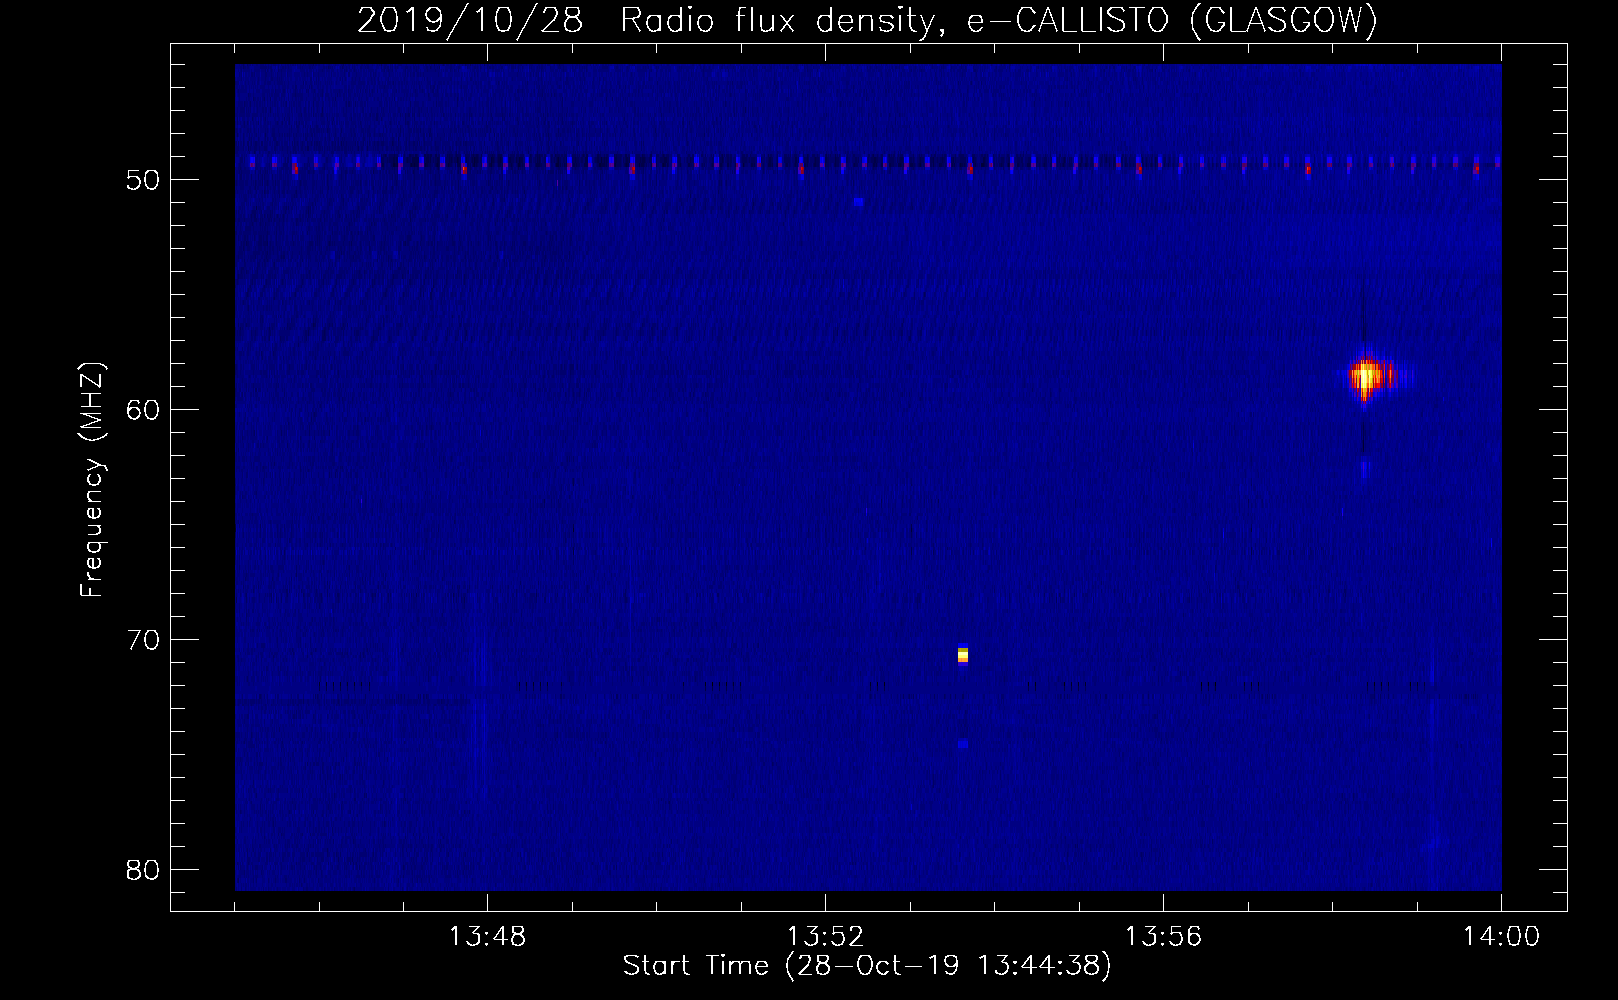Click the 70 frequency tick label
1618x1000 pixels.
pos(143,640)
